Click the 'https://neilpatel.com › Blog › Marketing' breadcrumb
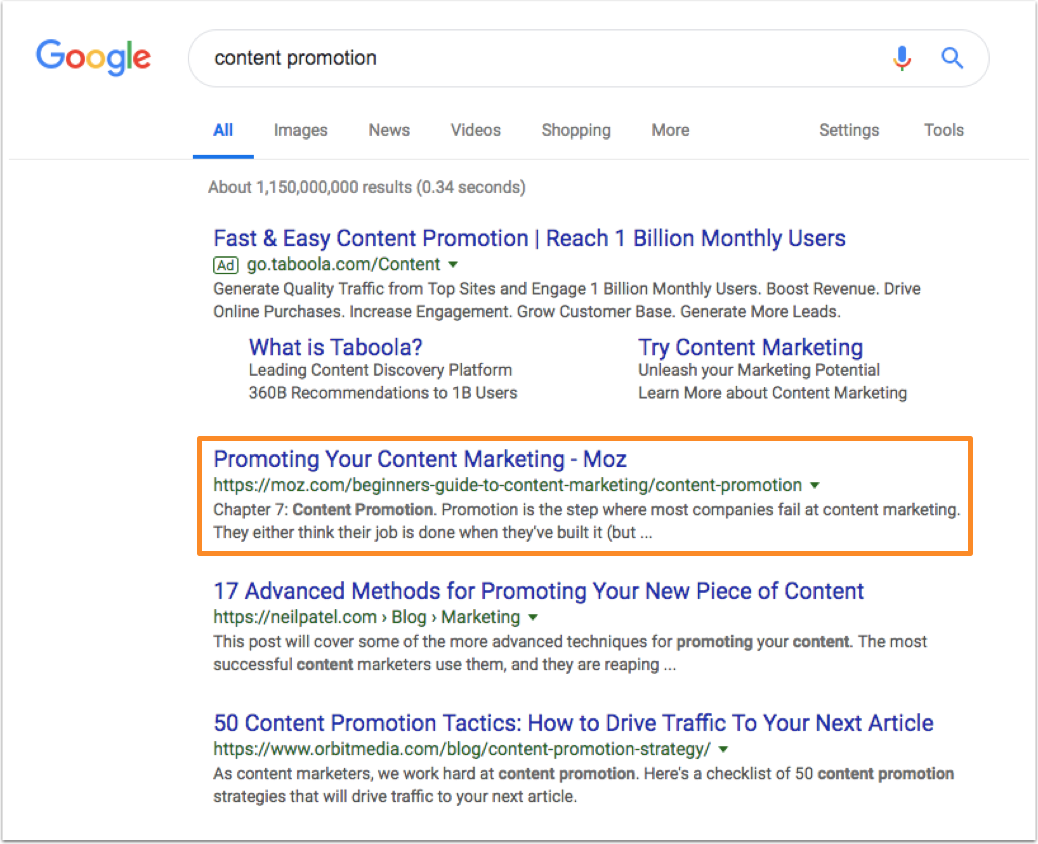This screenshot has width=1038, height=844. 367,617
